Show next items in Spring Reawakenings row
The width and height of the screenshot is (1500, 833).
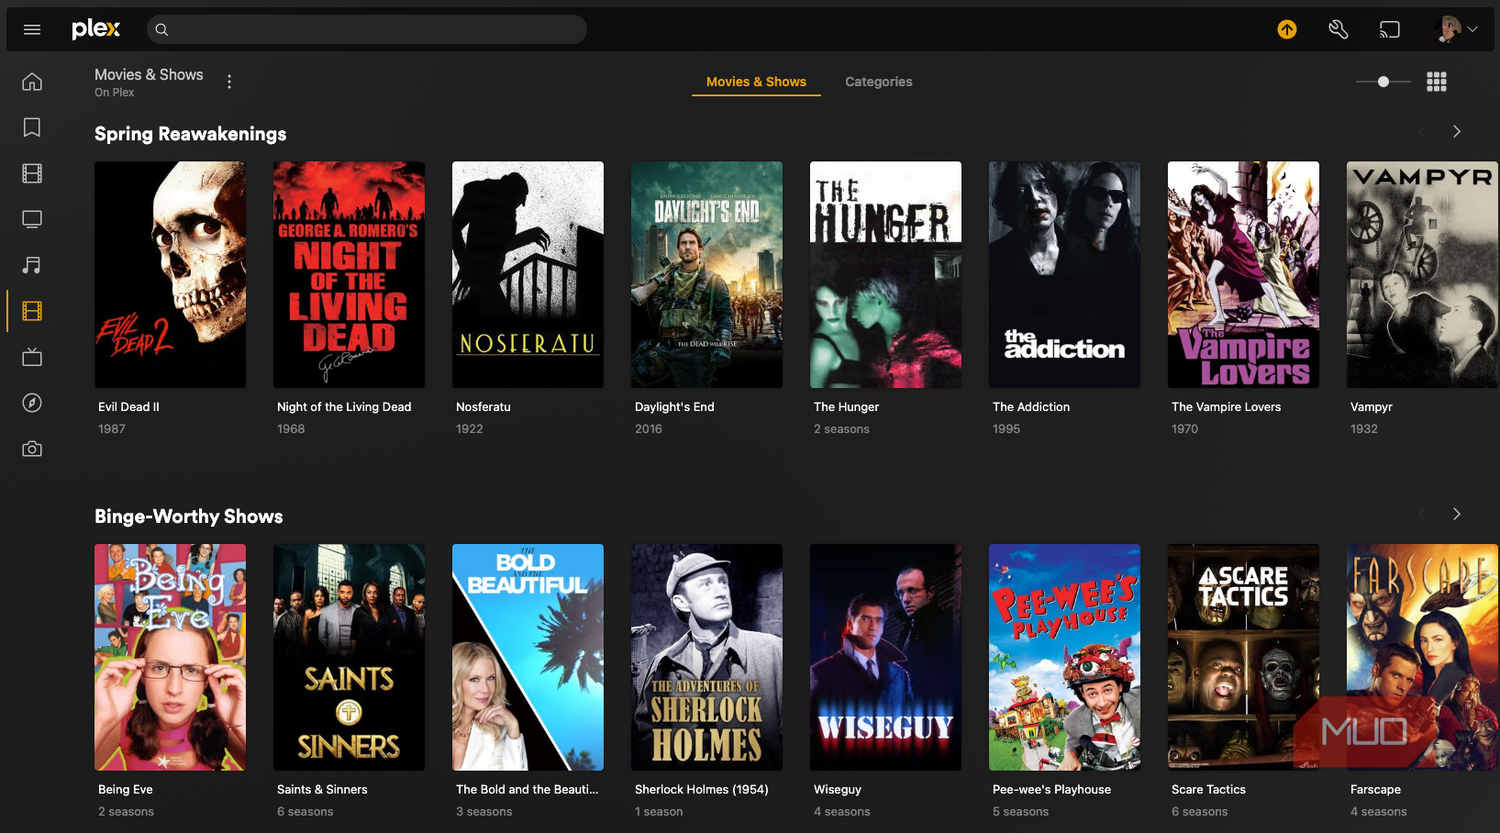(x=1457, y=132)
